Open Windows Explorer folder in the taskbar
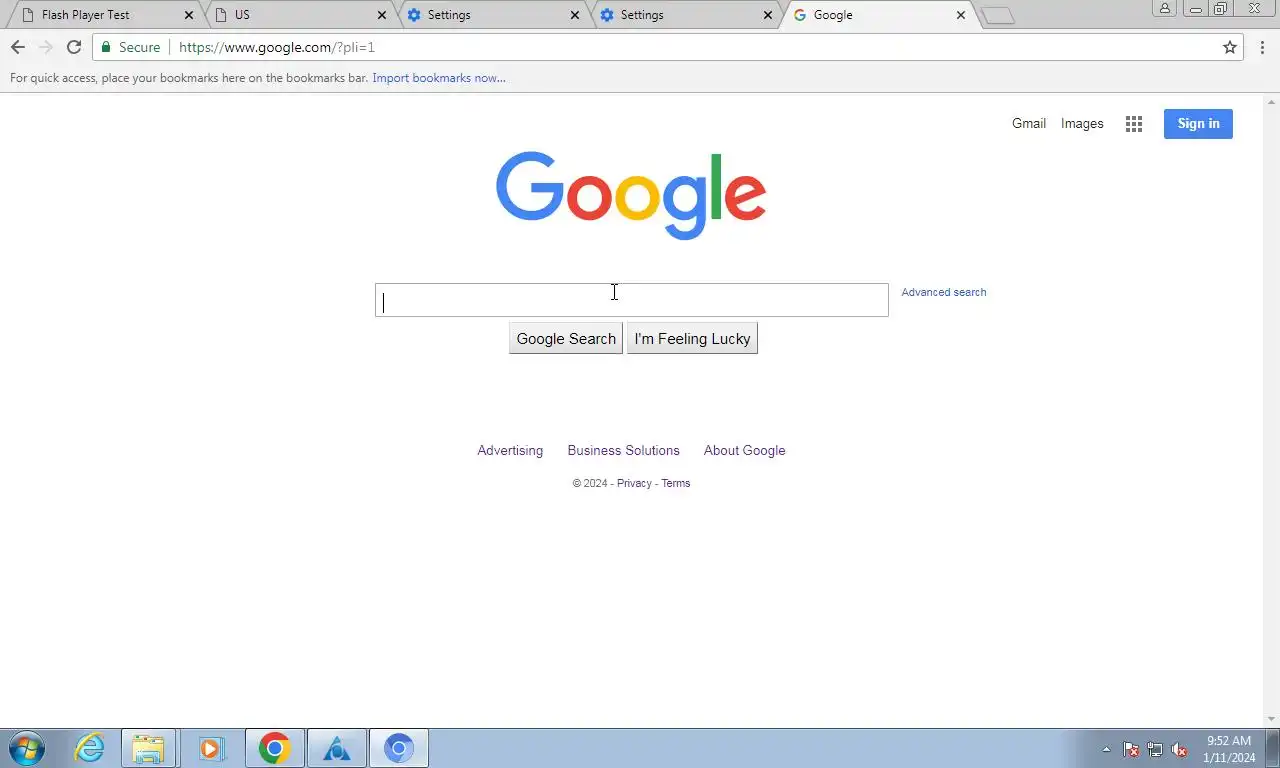Viewport: 1280px width, 768px height. coord(149,748)
